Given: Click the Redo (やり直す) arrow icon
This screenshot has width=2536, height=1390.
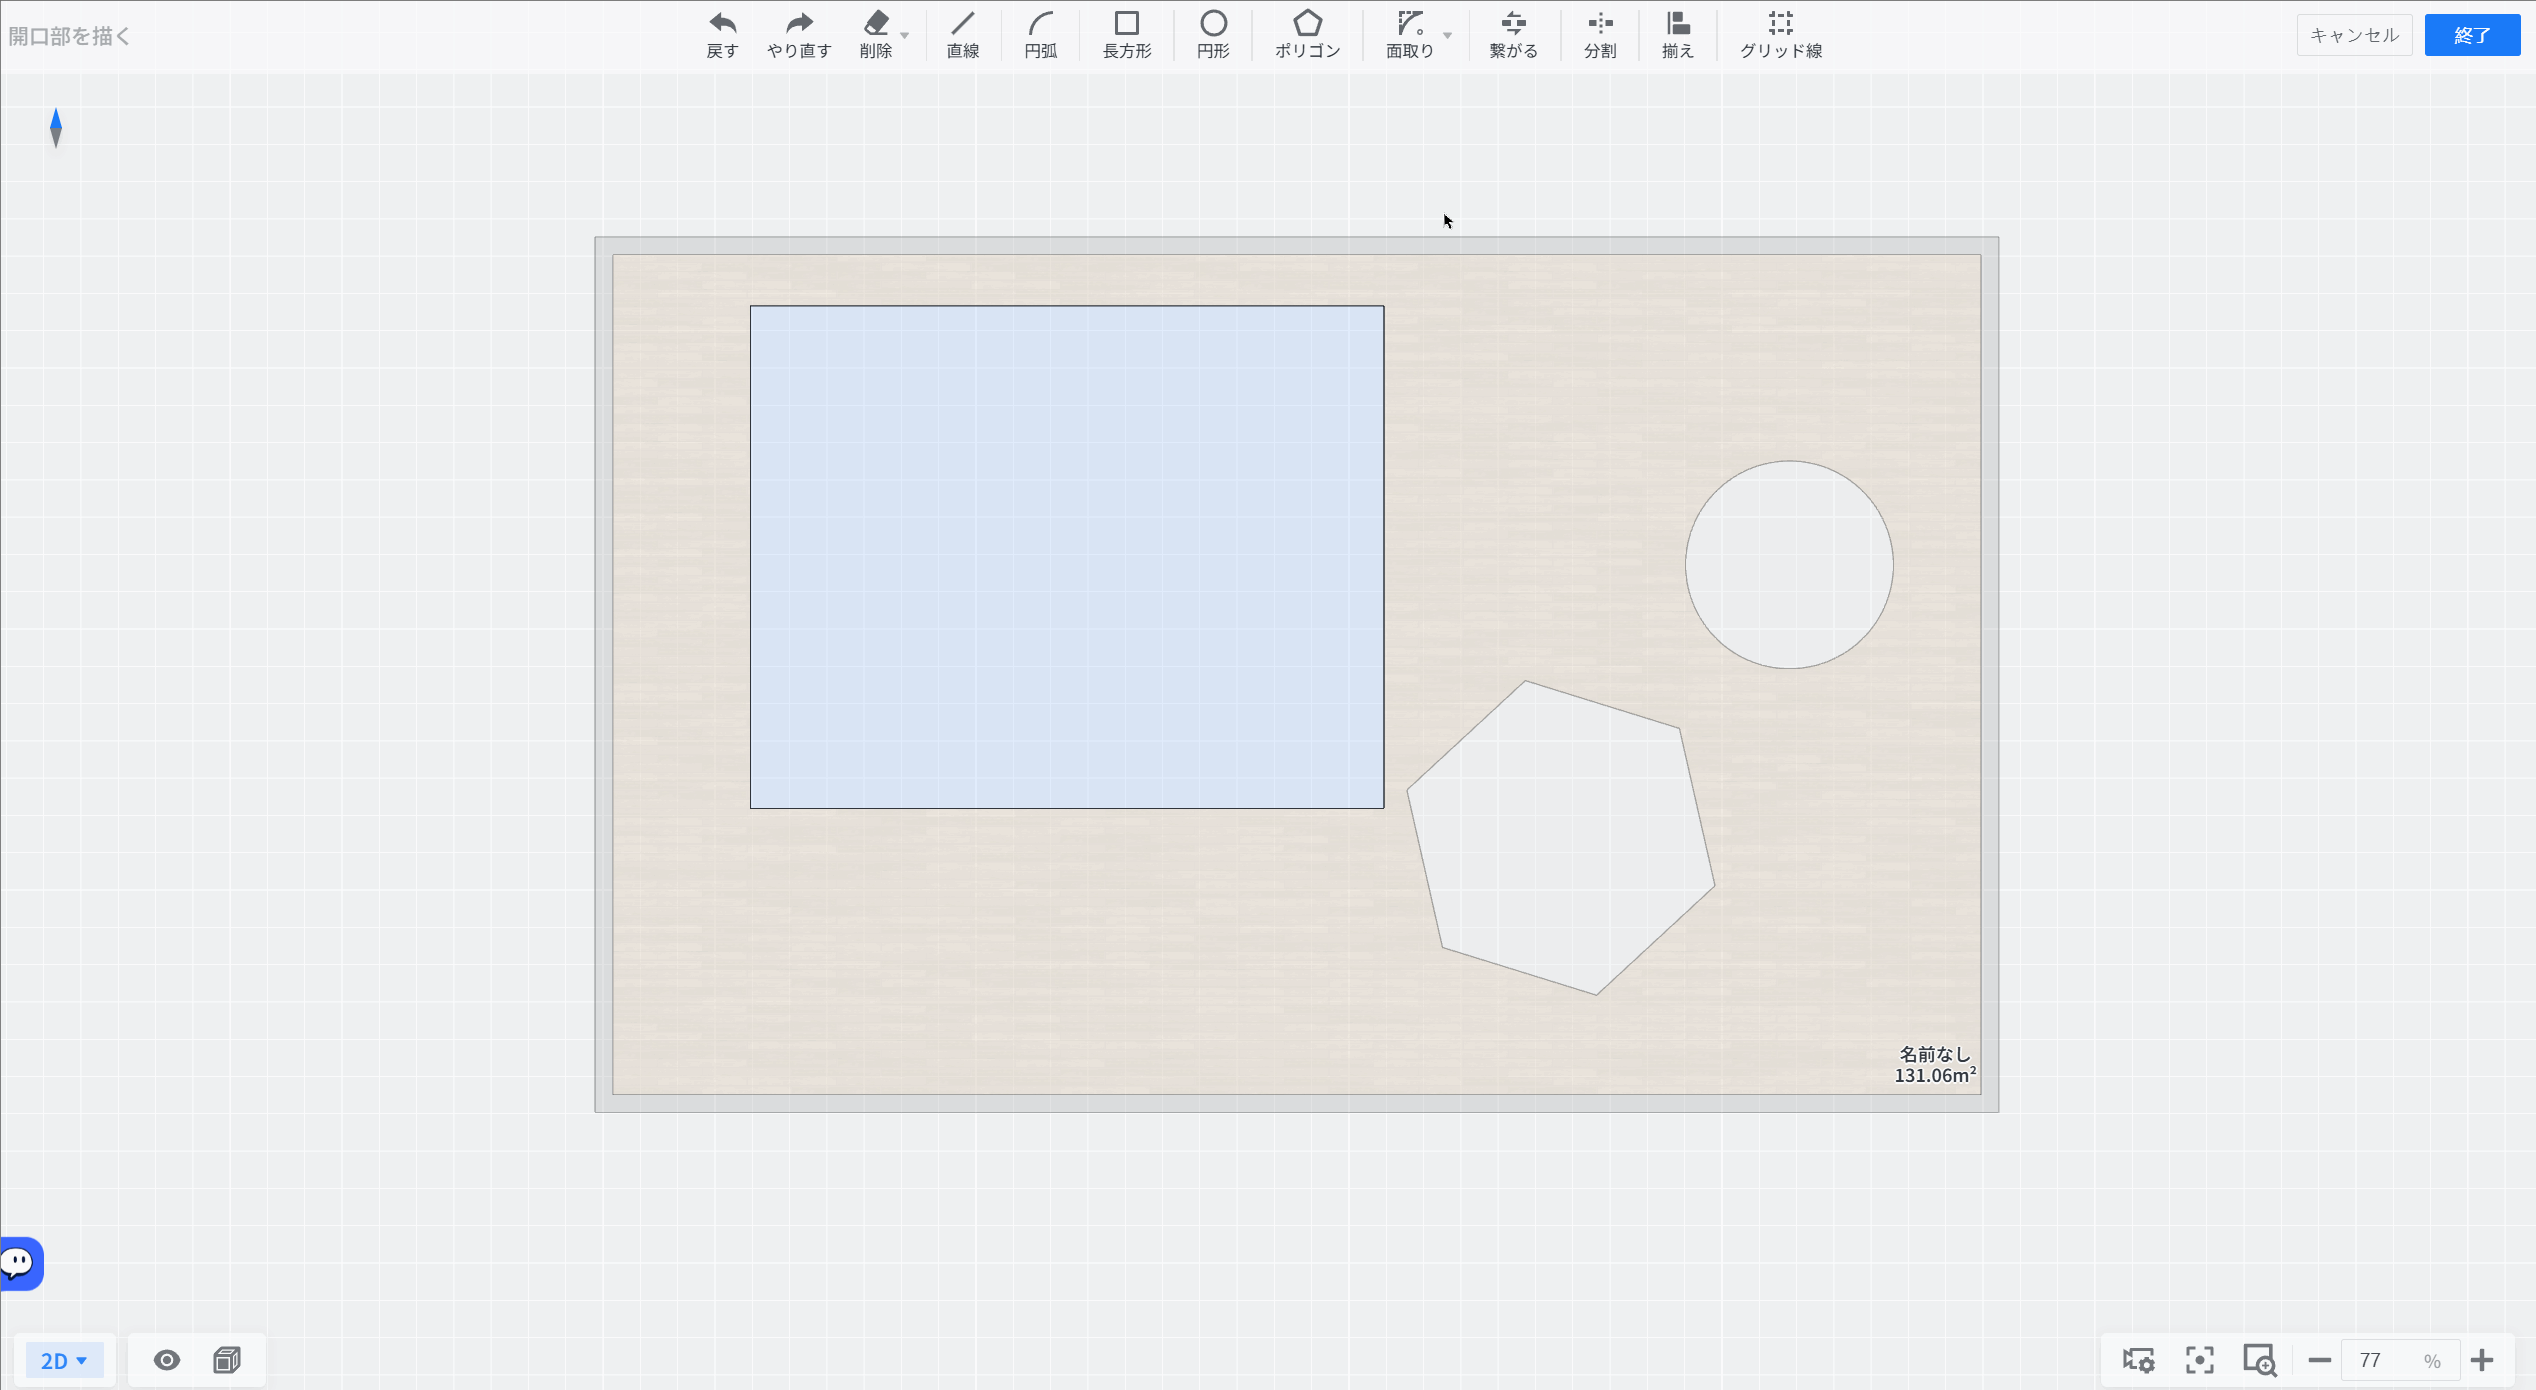Looking at the screenshot, I should tap(799, 23).
